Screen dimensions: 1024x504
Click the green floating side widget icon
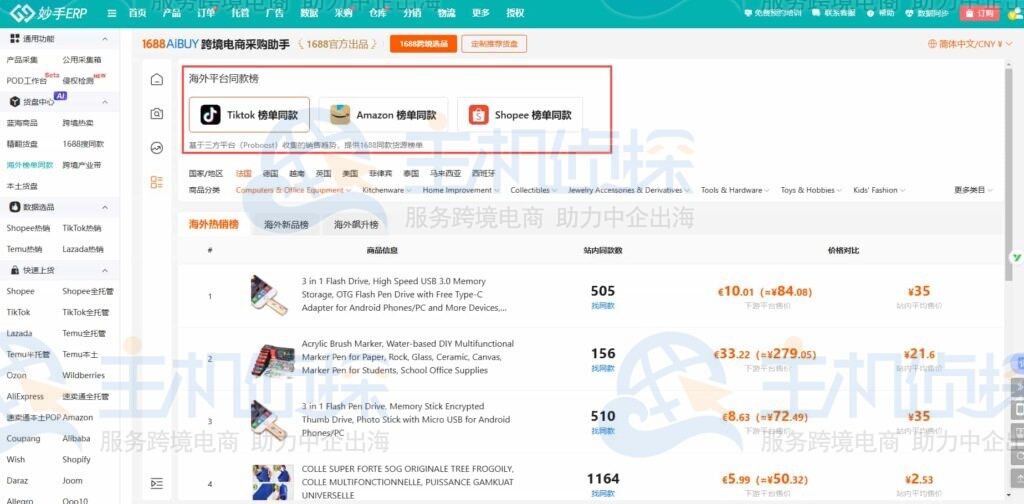1016,258
